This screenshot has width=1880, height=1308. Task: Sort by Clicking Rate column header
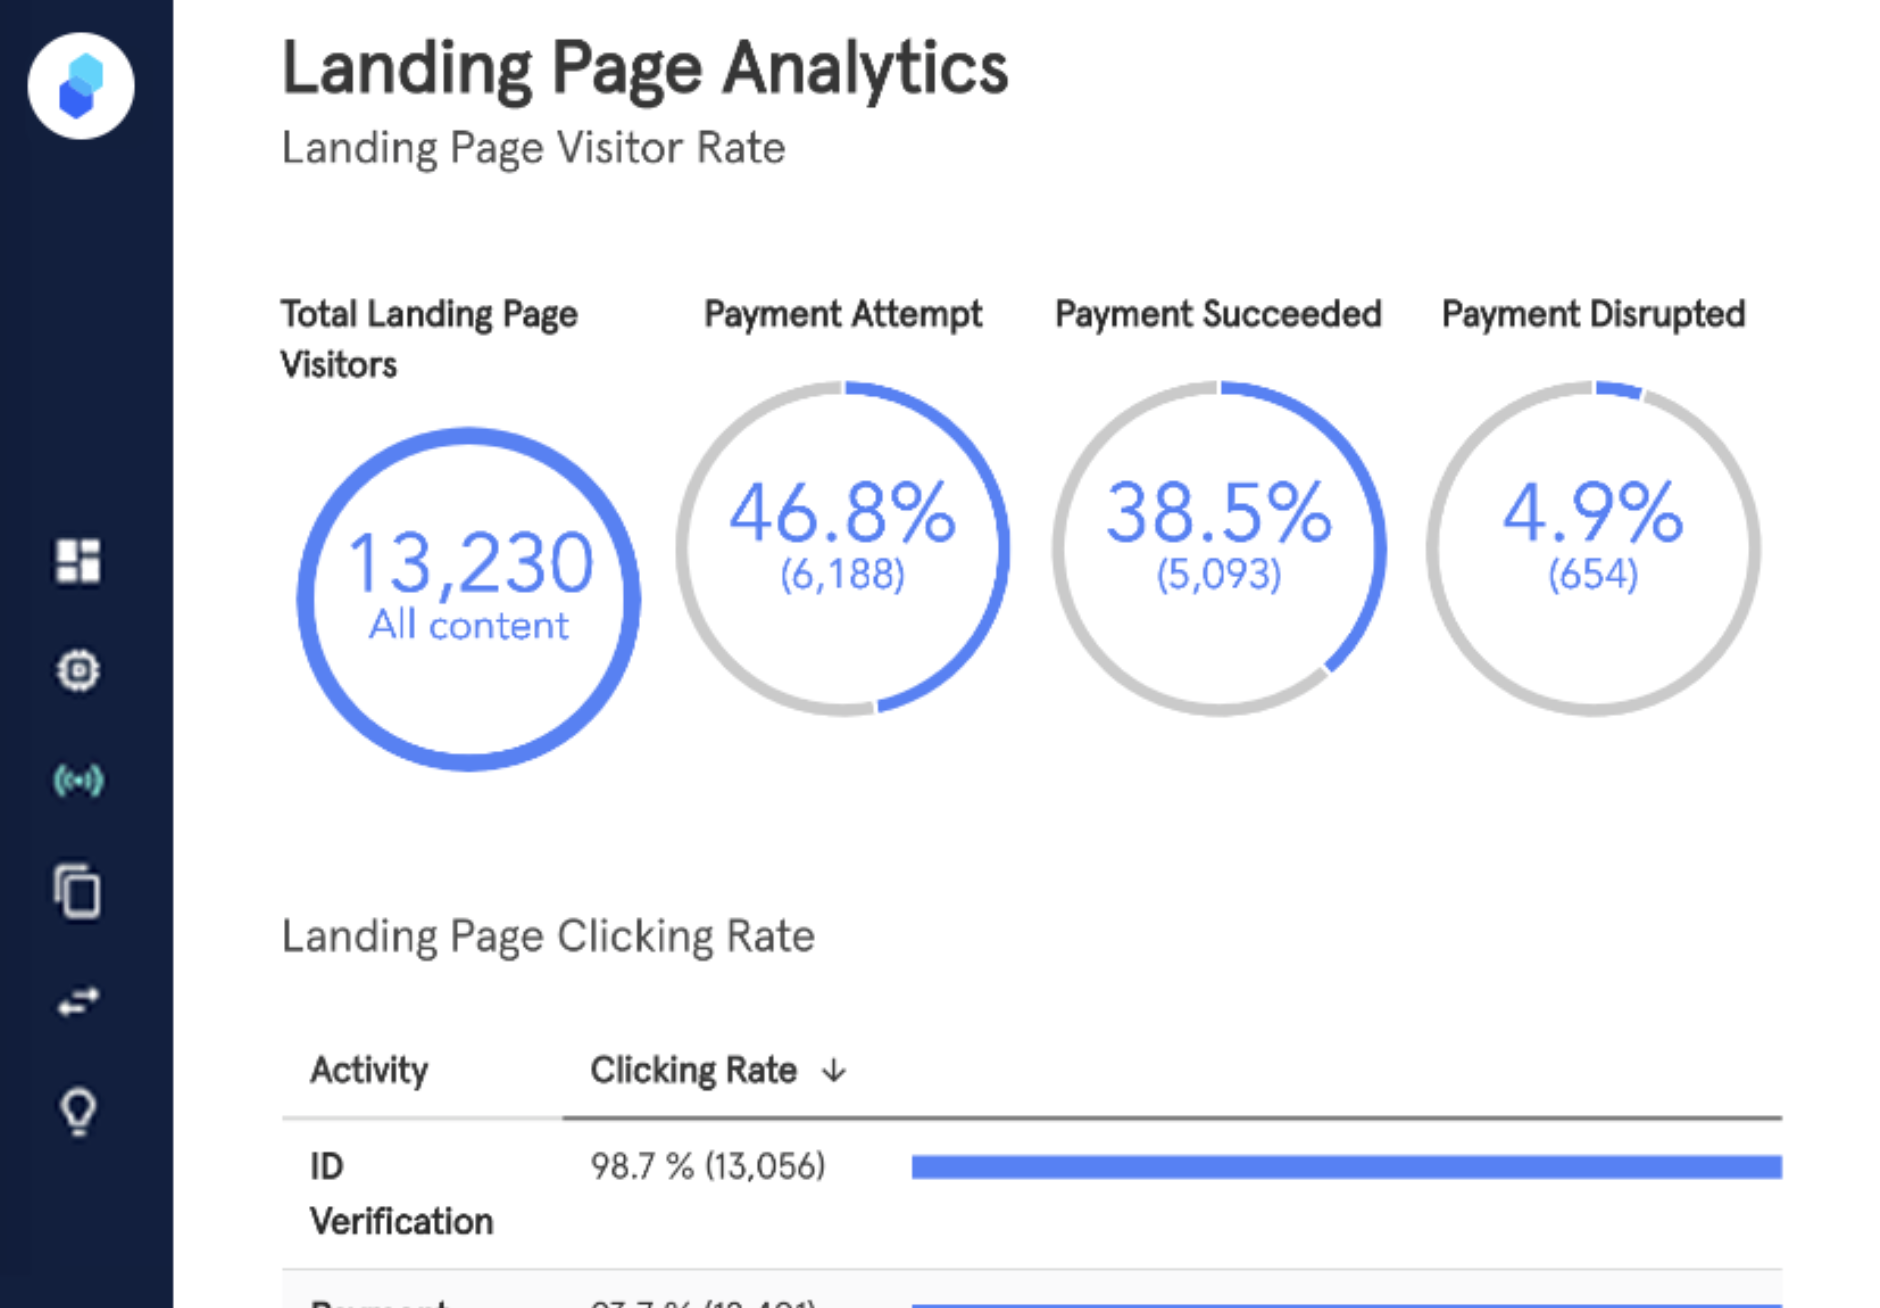coord(693,1070)
